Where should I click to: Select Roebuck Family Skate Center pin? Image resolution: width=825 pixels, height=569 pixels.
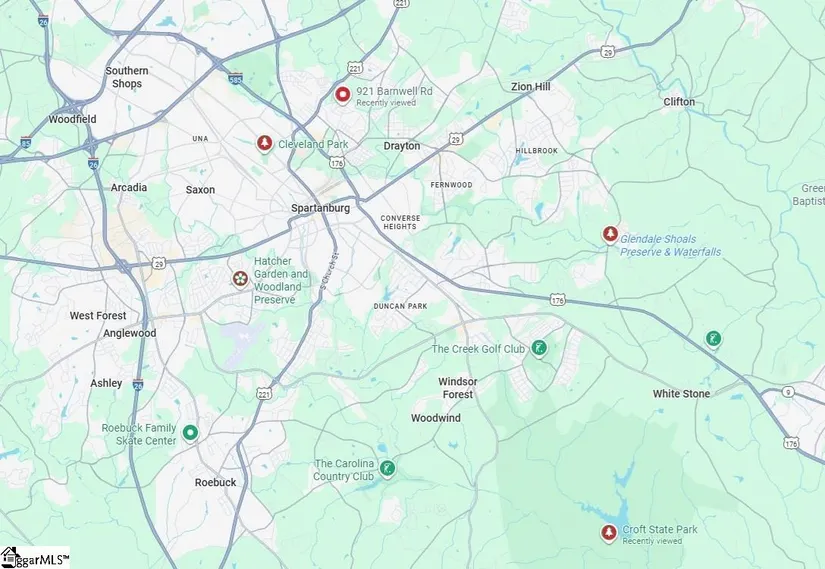coord(190,433)
